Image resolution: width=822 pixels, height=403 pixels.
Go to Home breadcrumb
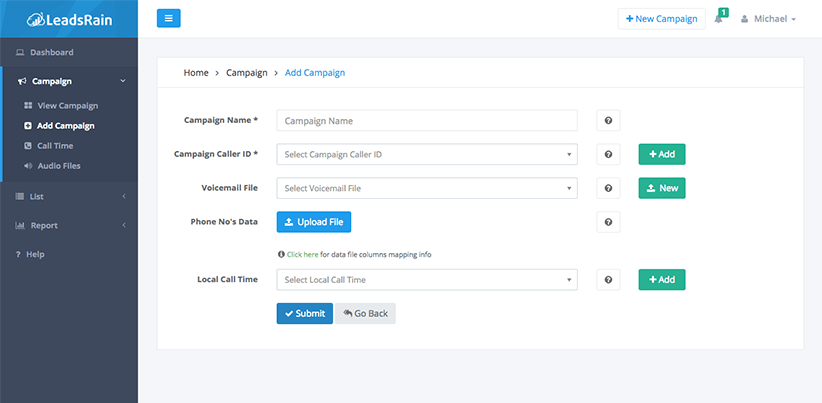[196, 73]
